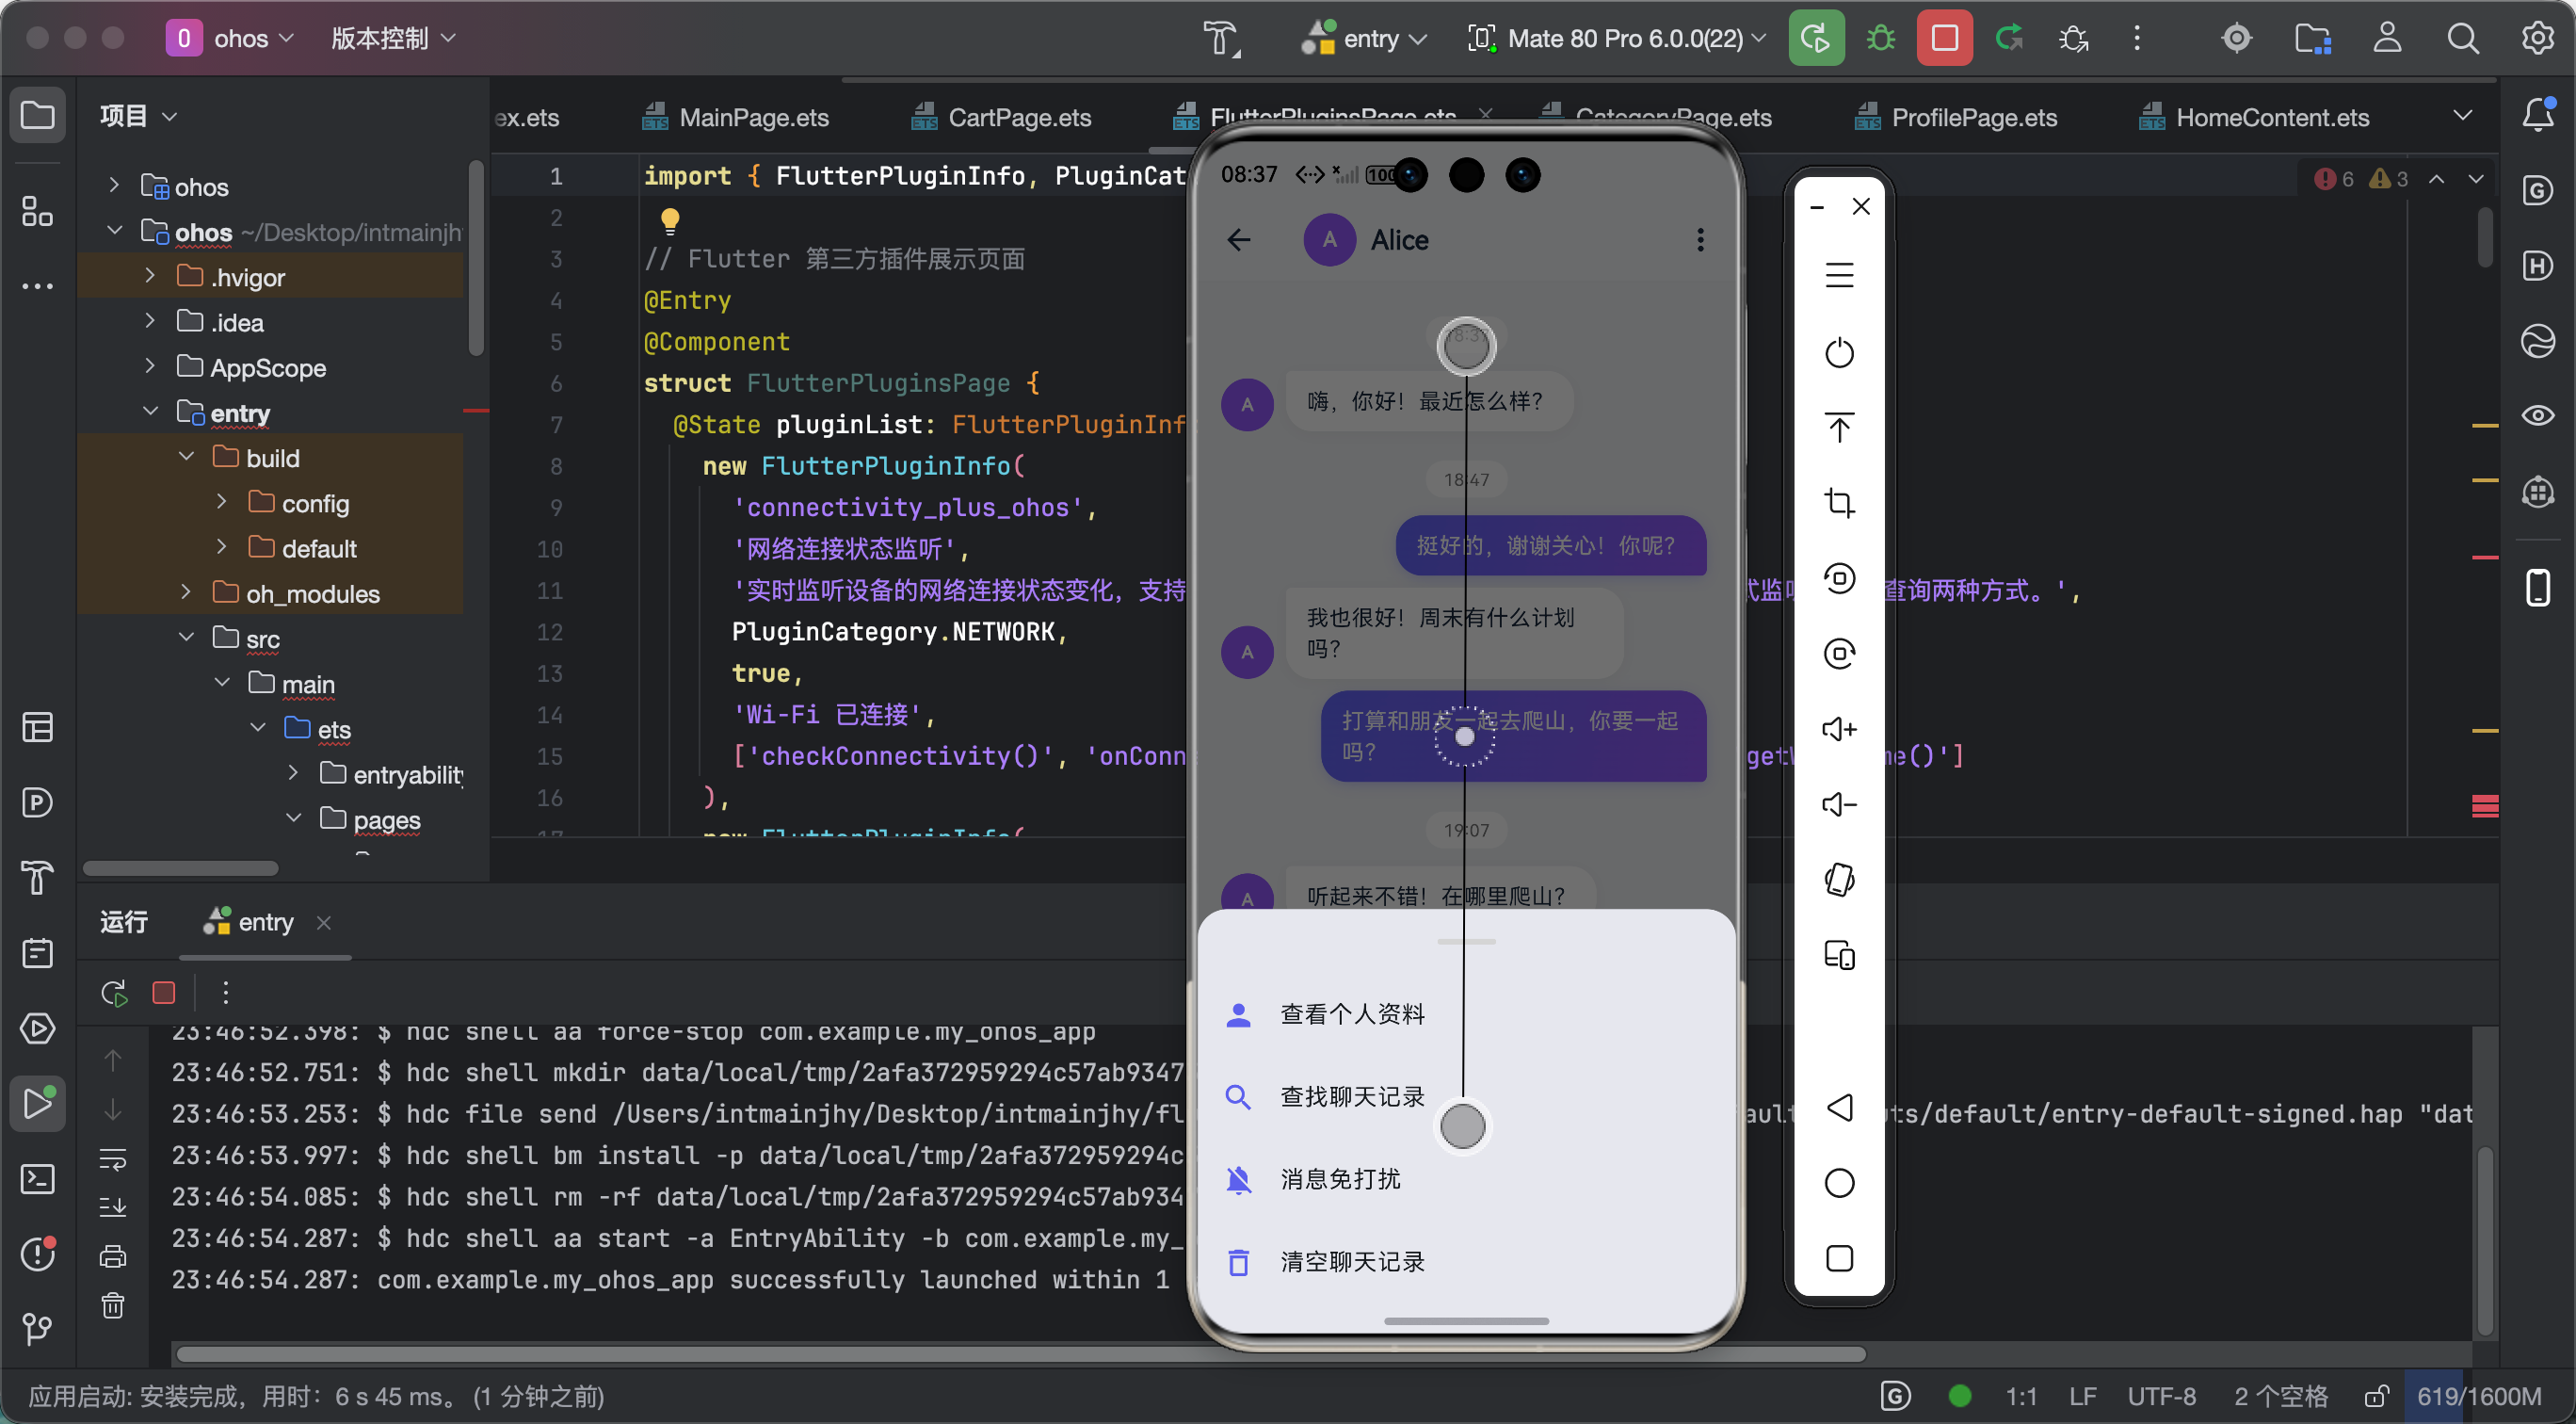Click the red Stop button in top toolbar
2576x1424 pixels.
coord(1943,39)
